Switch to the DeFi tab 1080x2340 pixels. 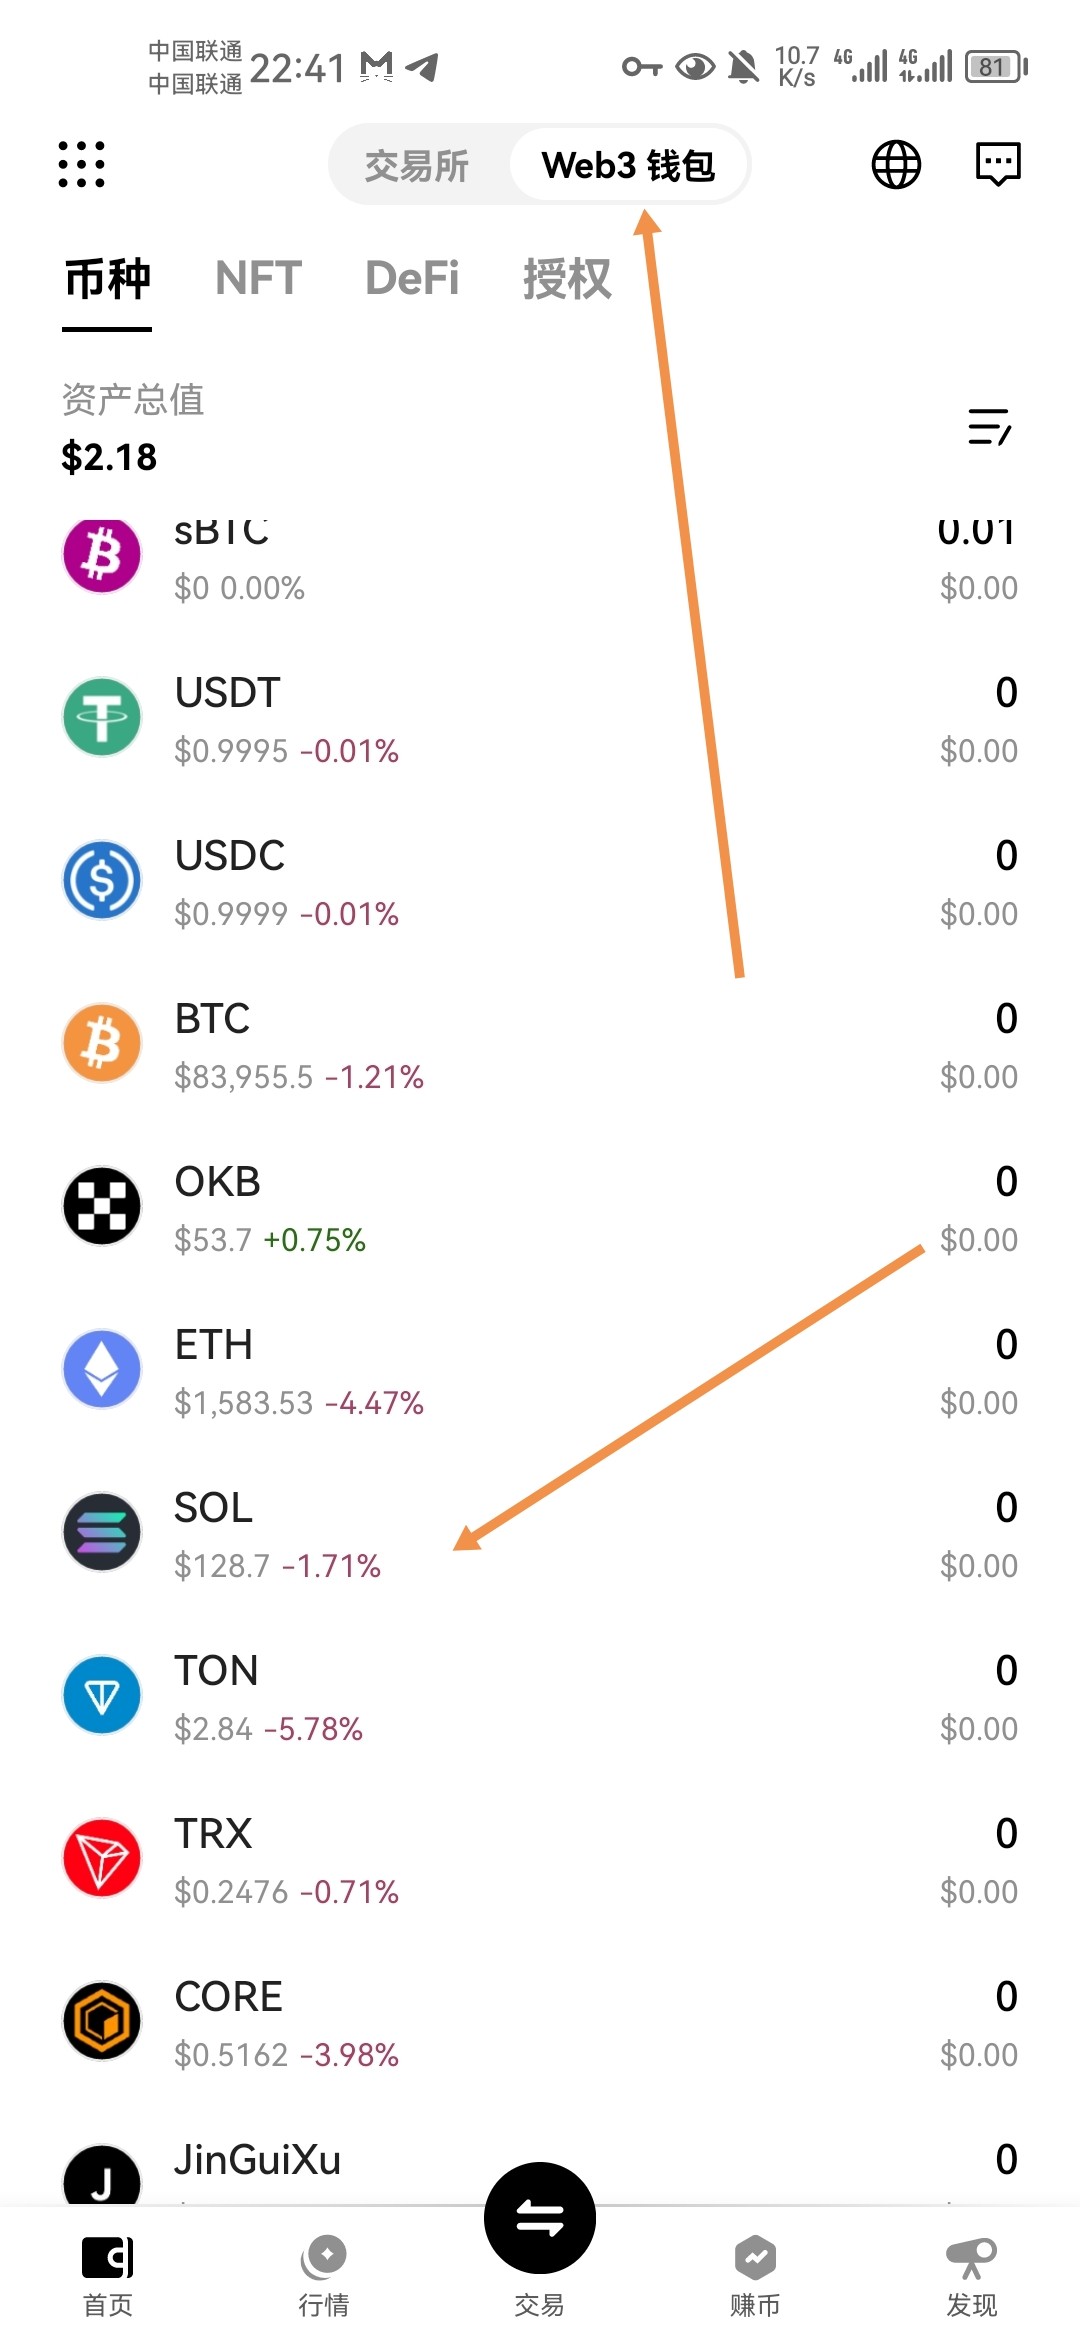(412, 278)
